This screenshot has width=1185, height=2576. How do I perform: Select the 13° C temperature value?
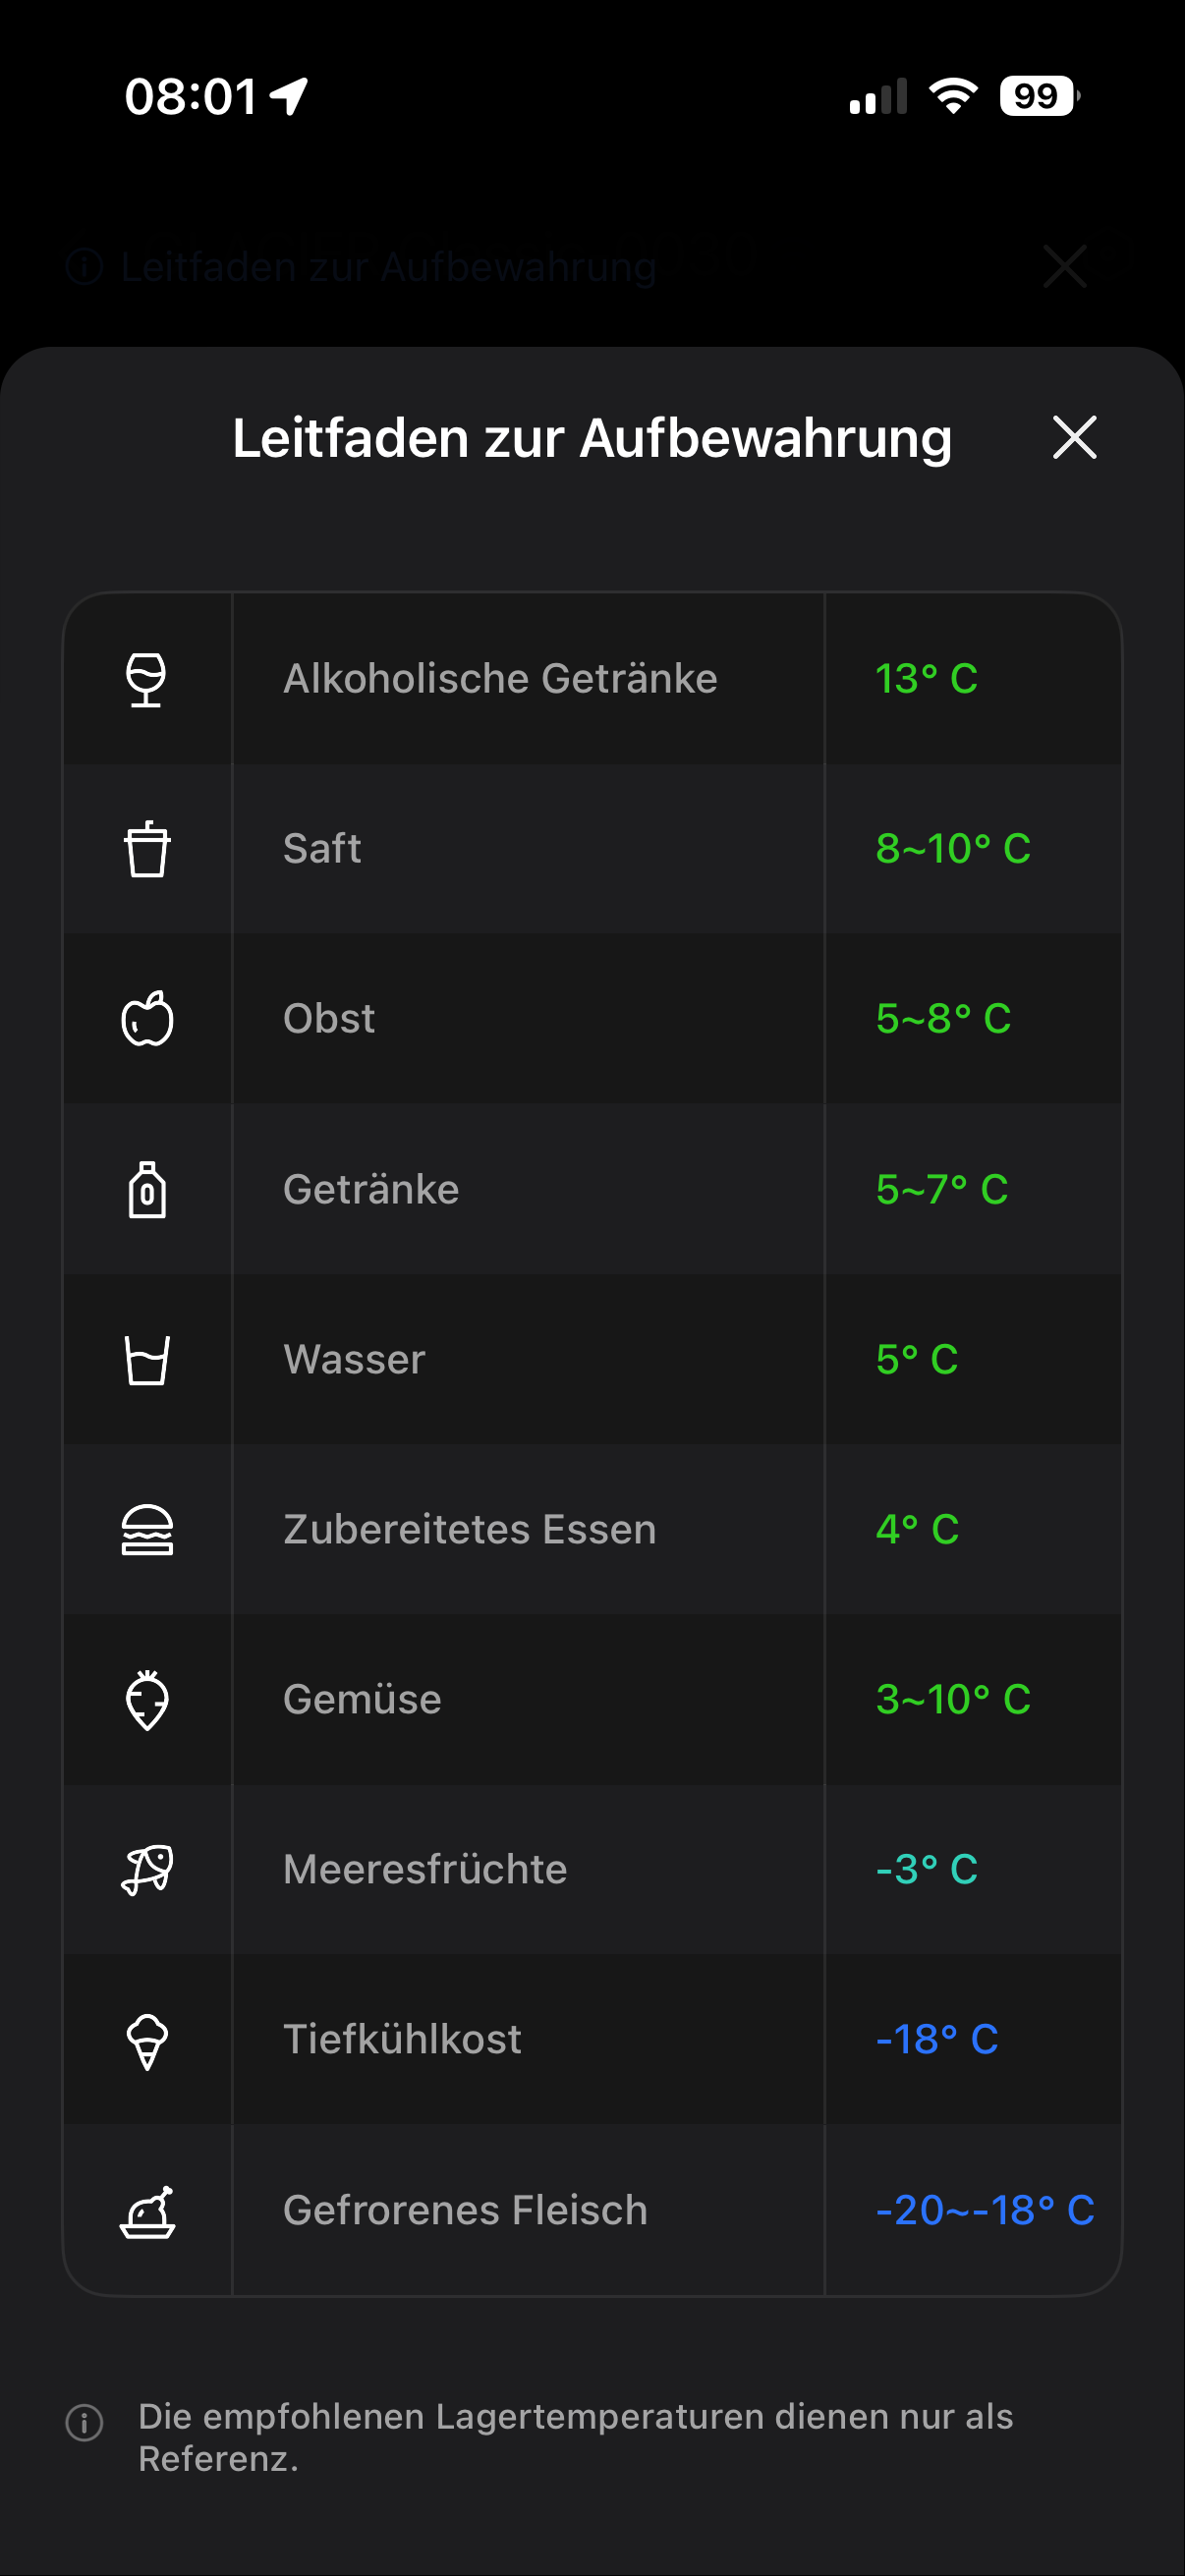coord(926,679)
